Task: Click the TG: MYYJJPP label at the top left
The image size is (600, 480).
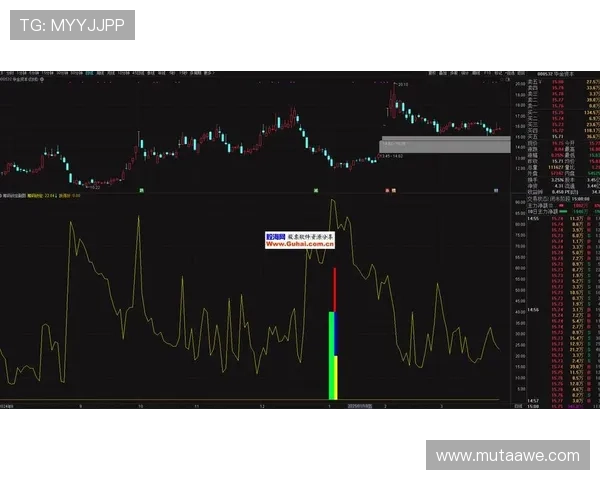Action: click(71, 25)
